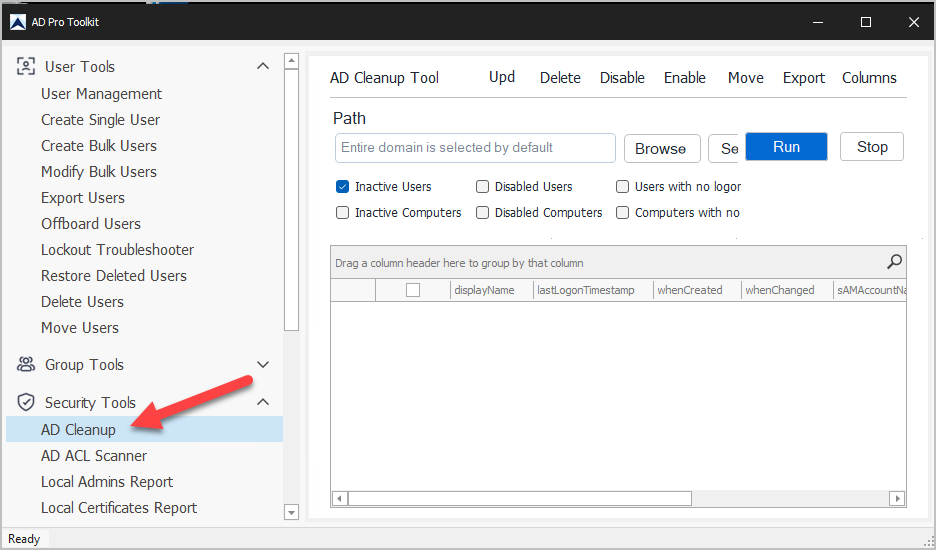Viewport: 936px width, 550px height.
Task: Click Export in the cleanup toolbar
Action: [x=803, y=78]
